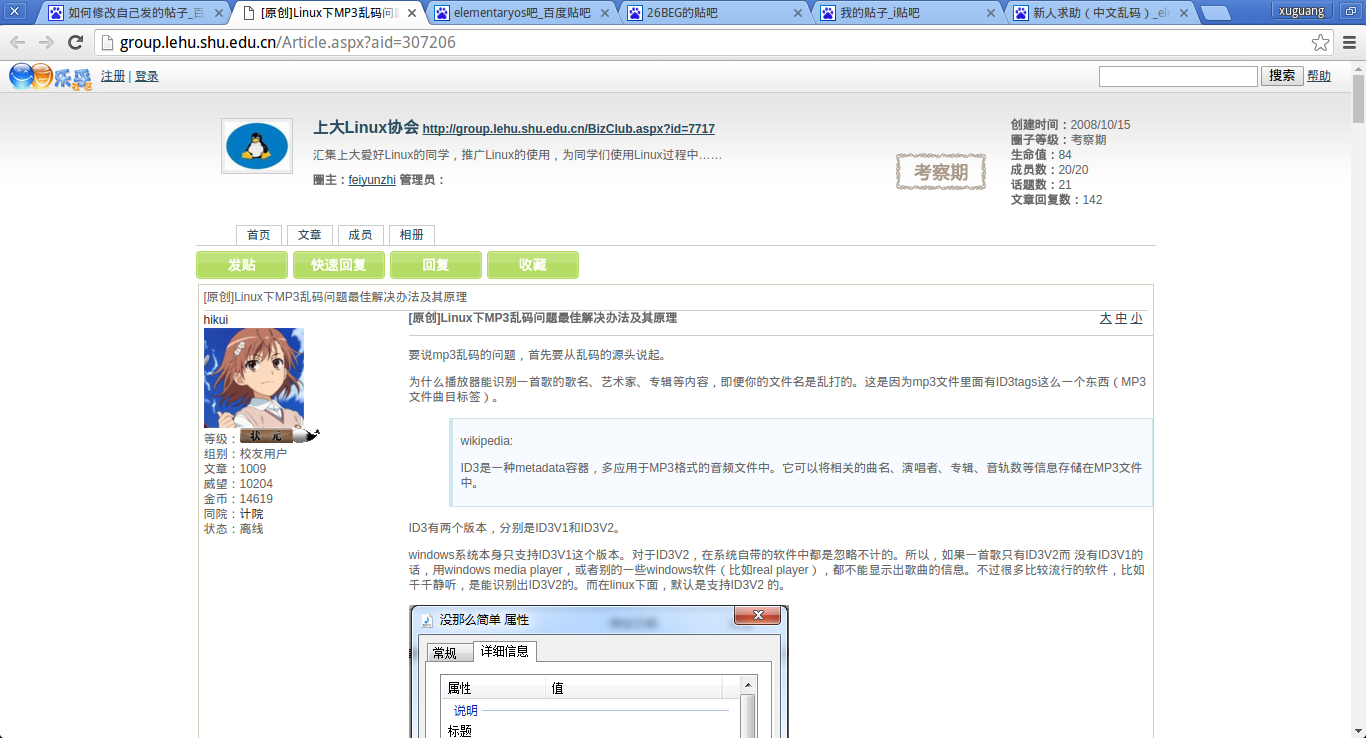
Task: Switch to the 我的帖子_i贴吧 tab
Action: (x=908, y=13)
